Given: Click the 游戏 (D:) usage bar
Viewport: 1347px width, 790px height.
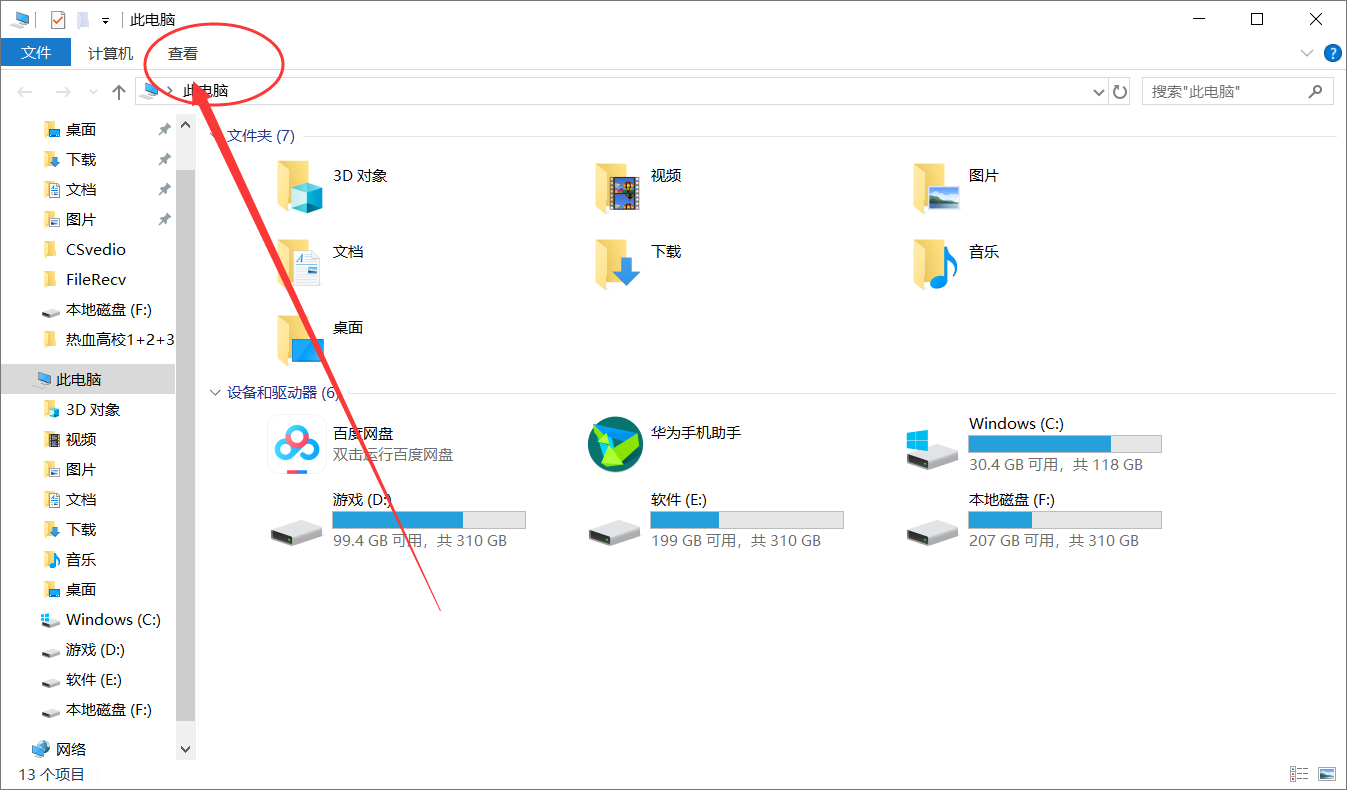Looking at the screenshot, I should pos(429,520).
